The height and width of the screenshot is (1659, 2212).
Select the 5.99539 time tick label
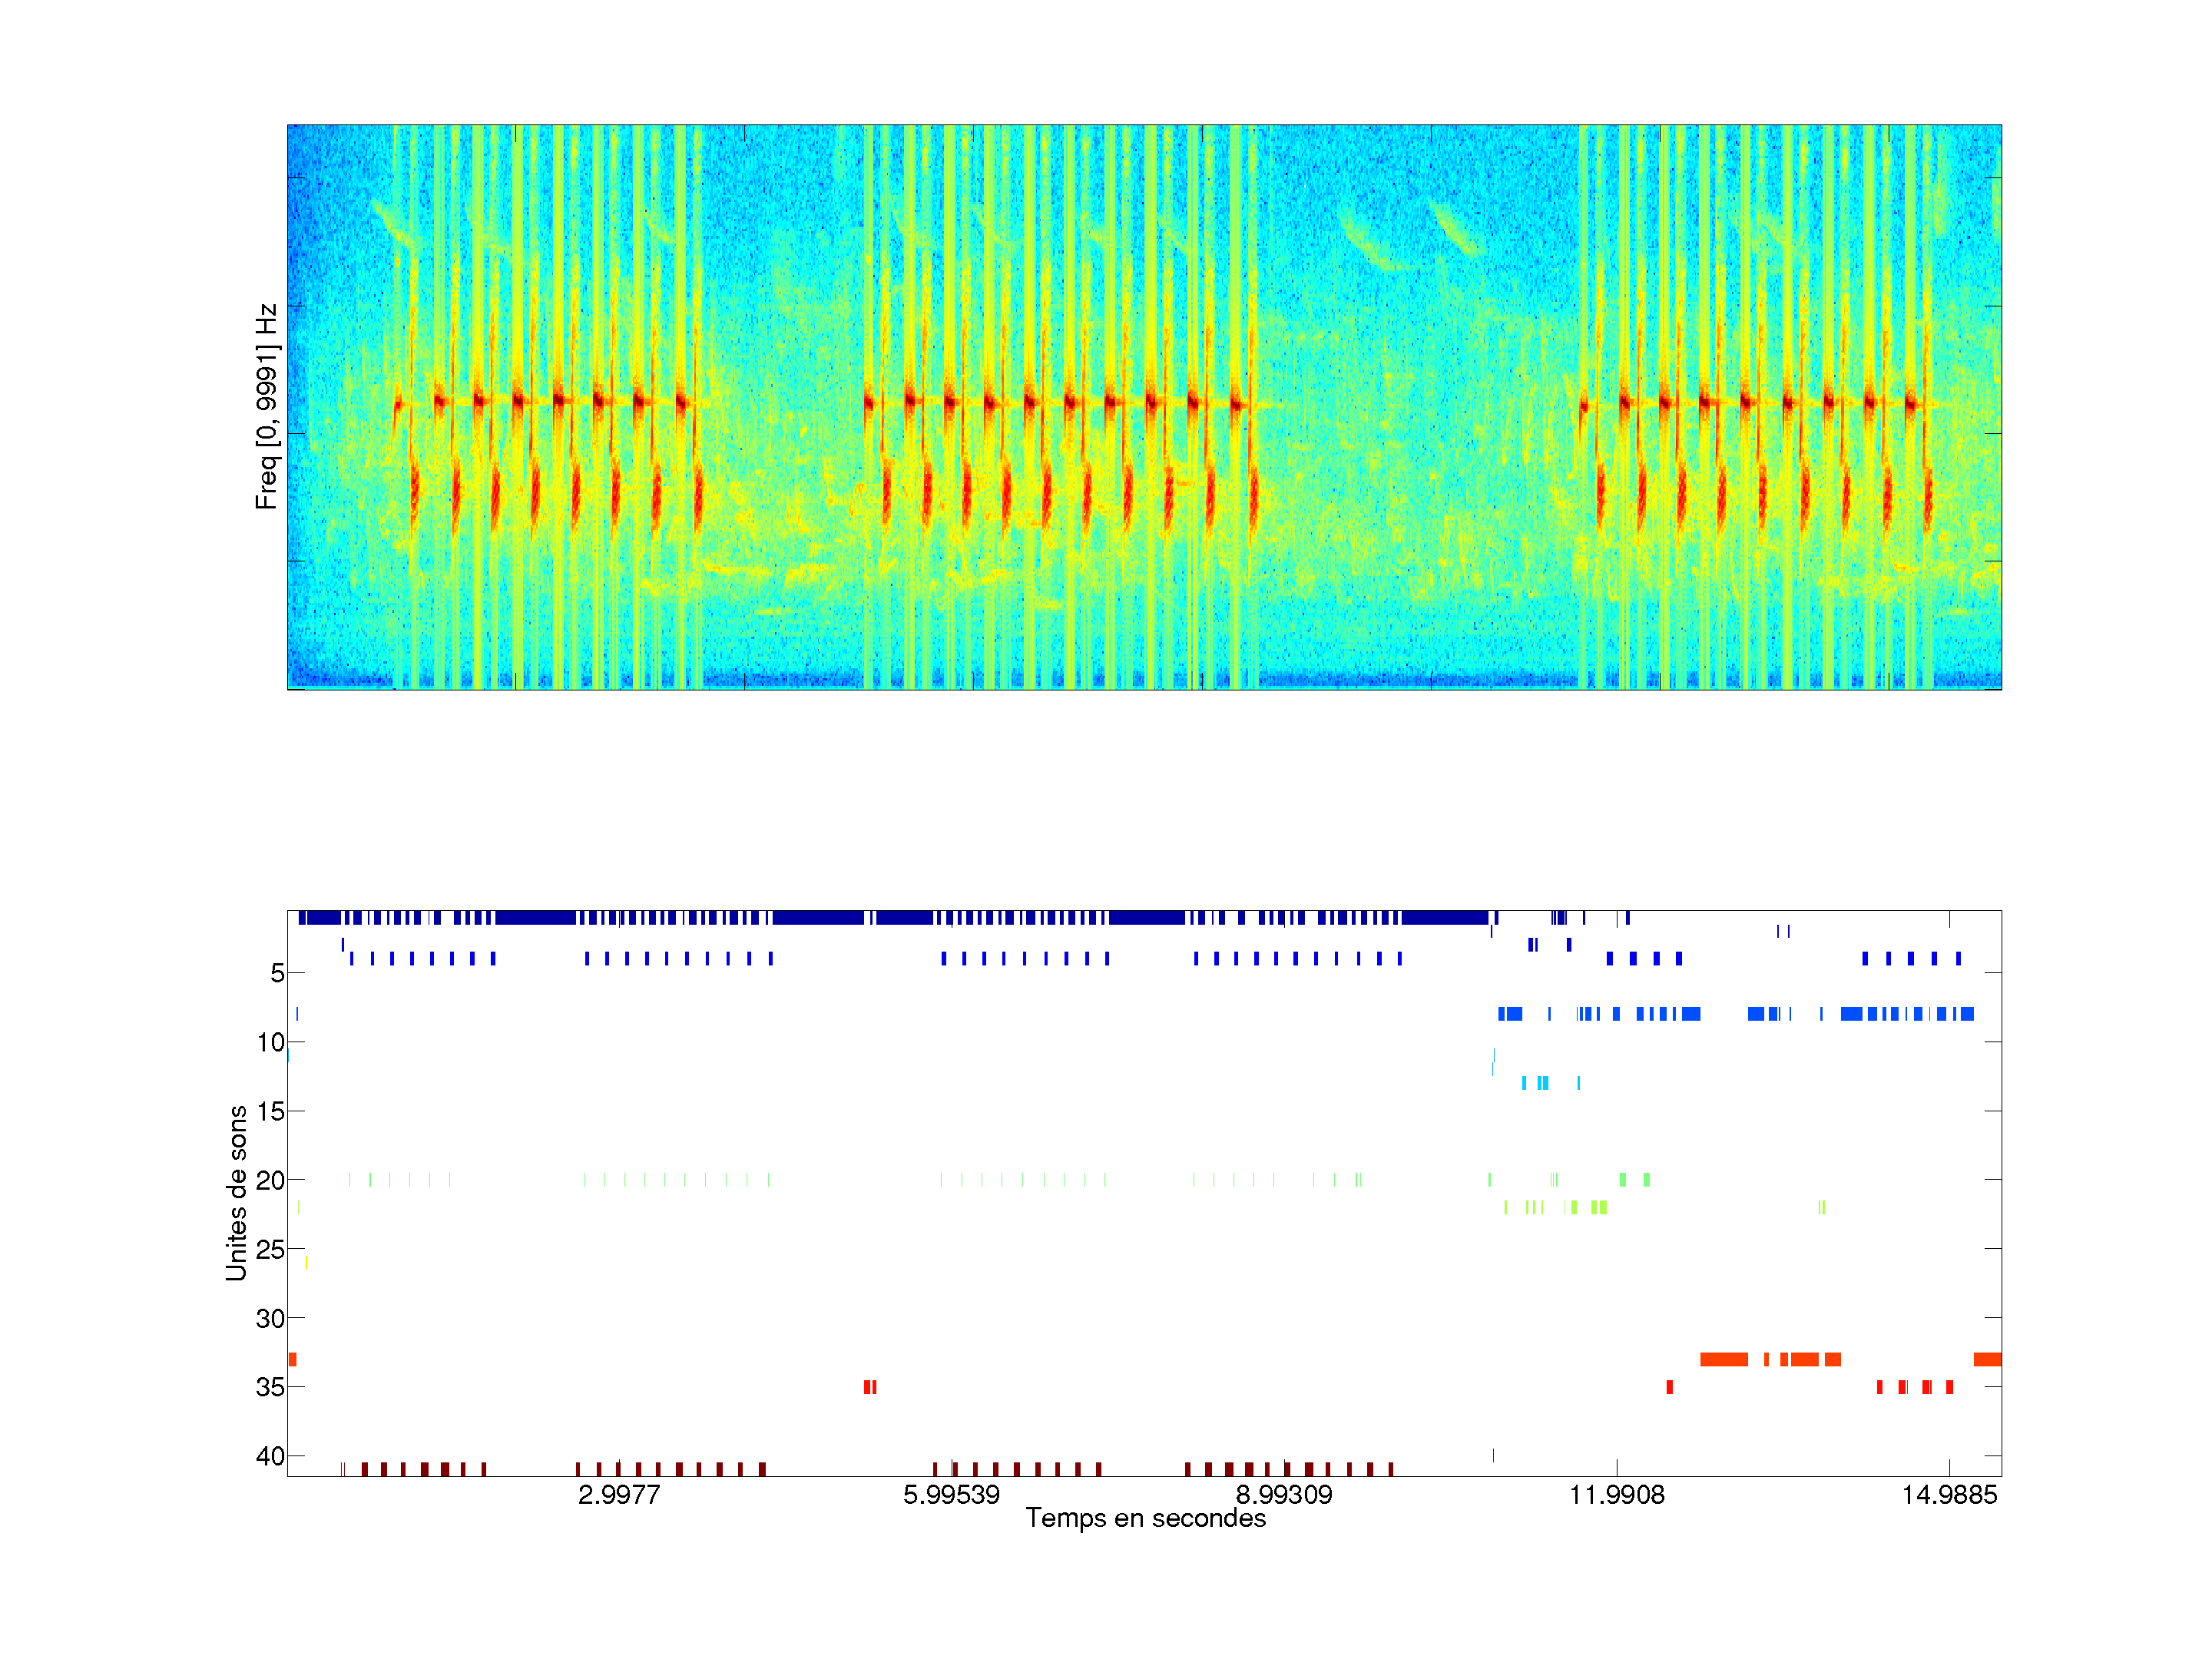coord(951,1495)
